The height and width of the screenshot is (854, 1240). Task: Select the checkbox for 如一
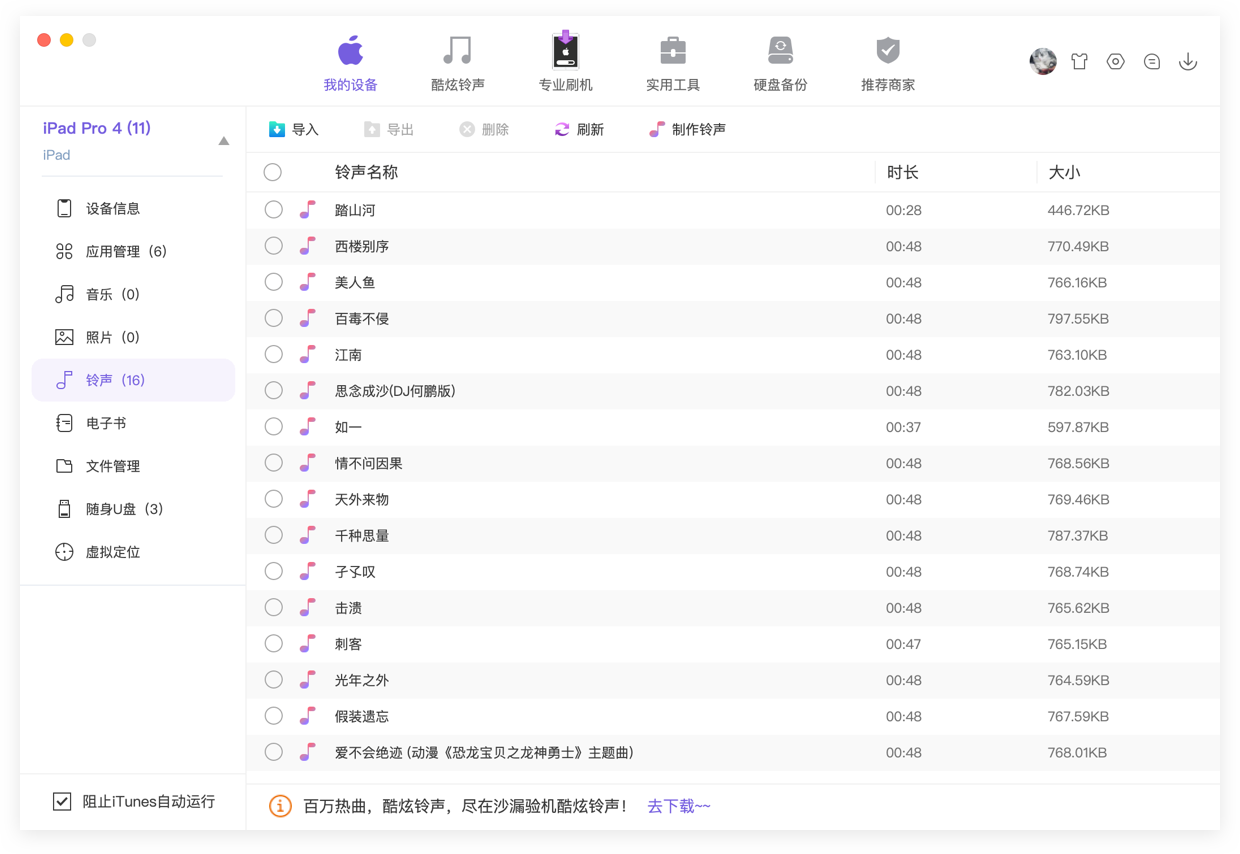[273, 427]
